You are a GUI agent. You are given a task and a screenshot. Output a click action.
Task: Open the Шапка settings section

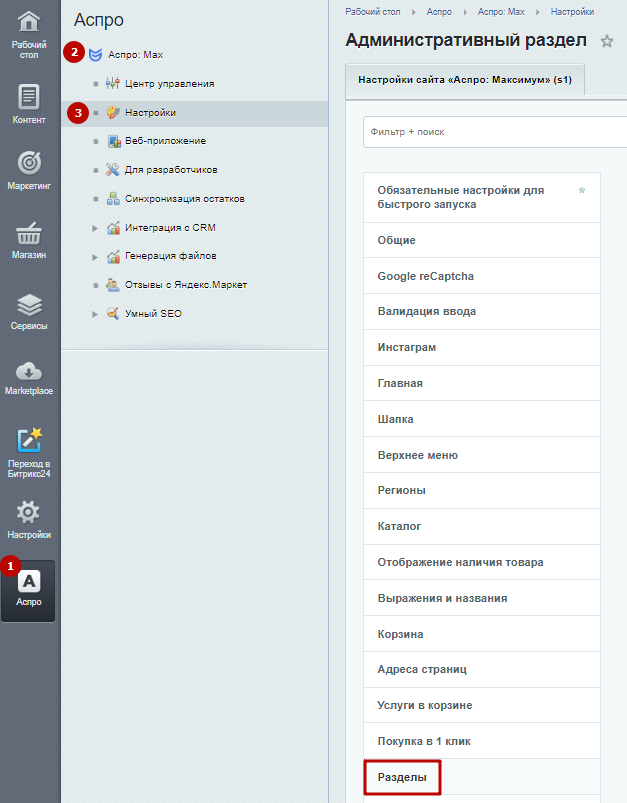coord(482,419)
